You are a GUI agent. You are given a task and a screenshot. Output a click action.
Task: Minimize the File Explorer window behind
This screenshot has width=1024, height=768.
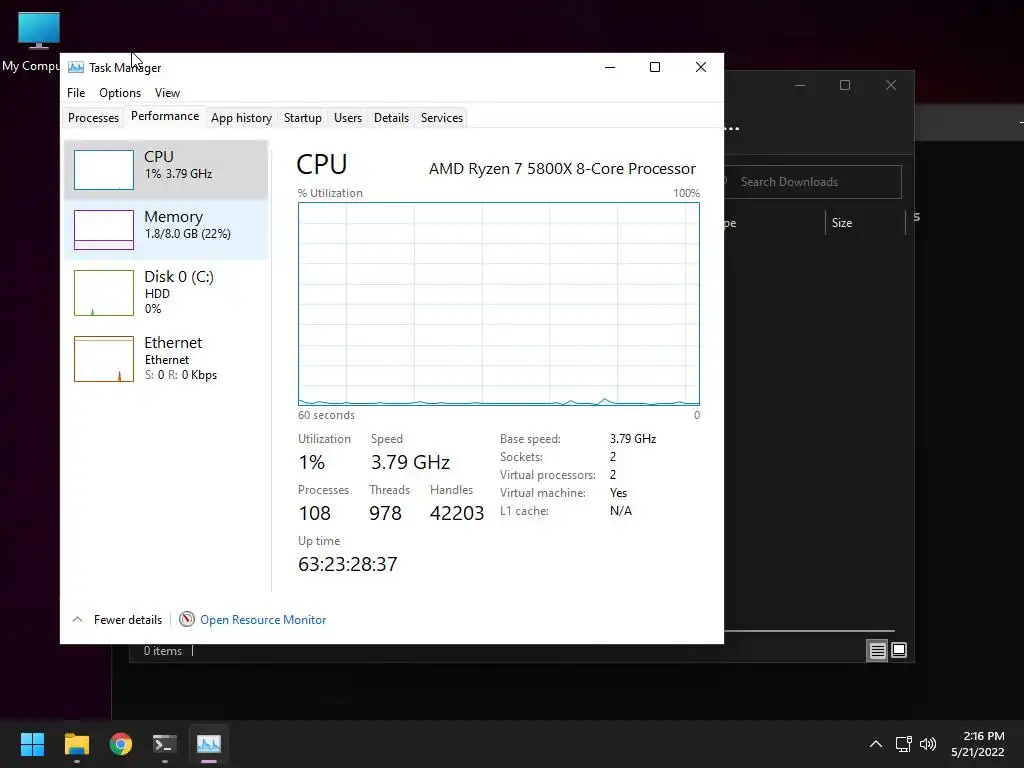pyautogui.click(x=800, y=86)
